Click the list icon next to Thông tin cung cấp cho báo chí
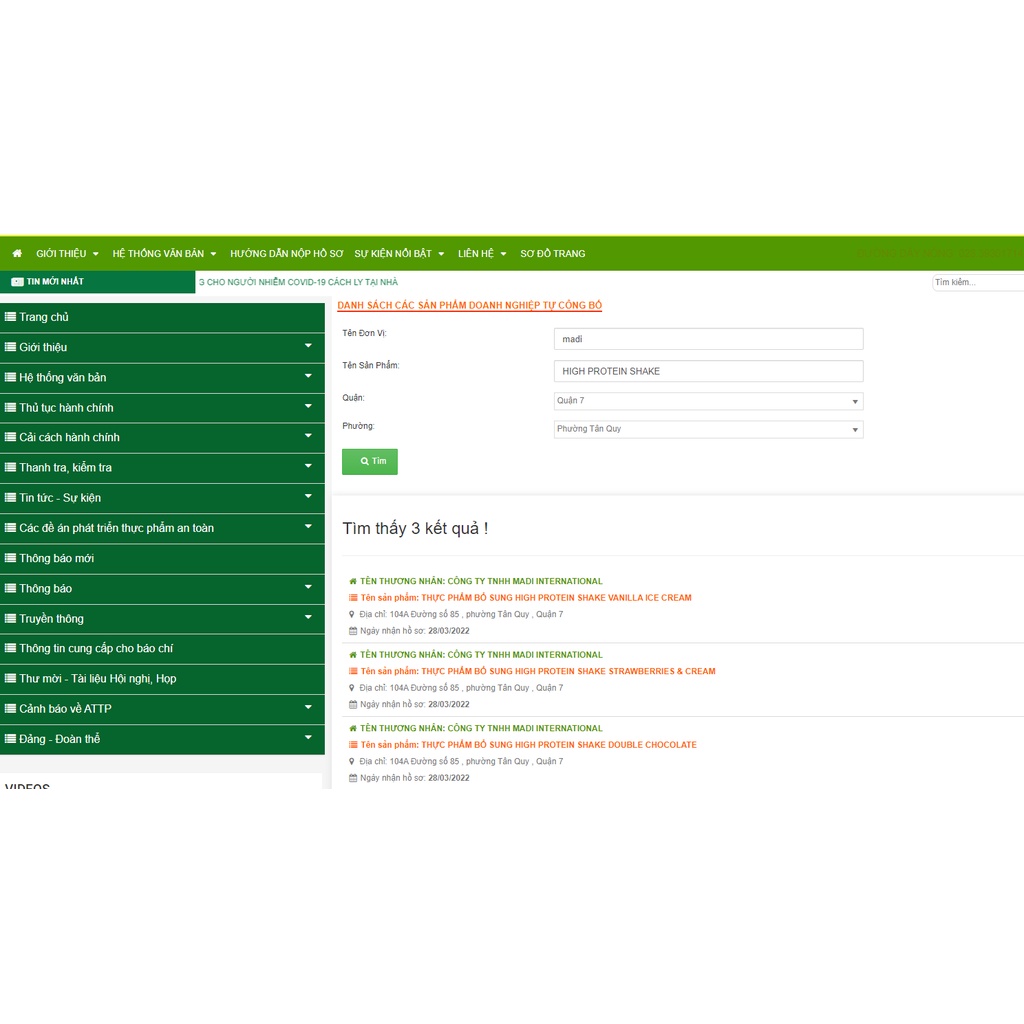Screen dimensions: 1024x1024 click(10, 648)
